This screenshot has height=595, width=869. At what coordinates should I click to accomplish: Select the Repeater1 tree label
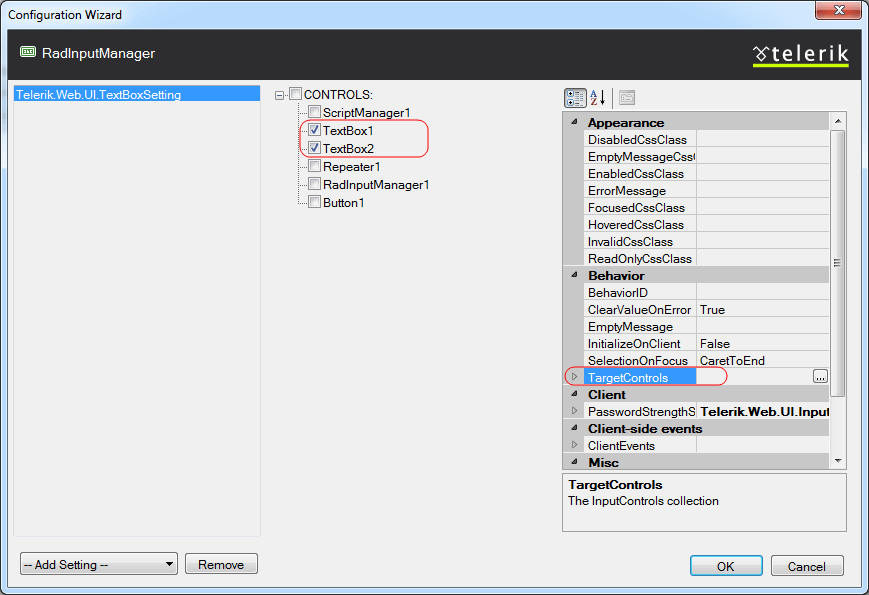point(351,166)
